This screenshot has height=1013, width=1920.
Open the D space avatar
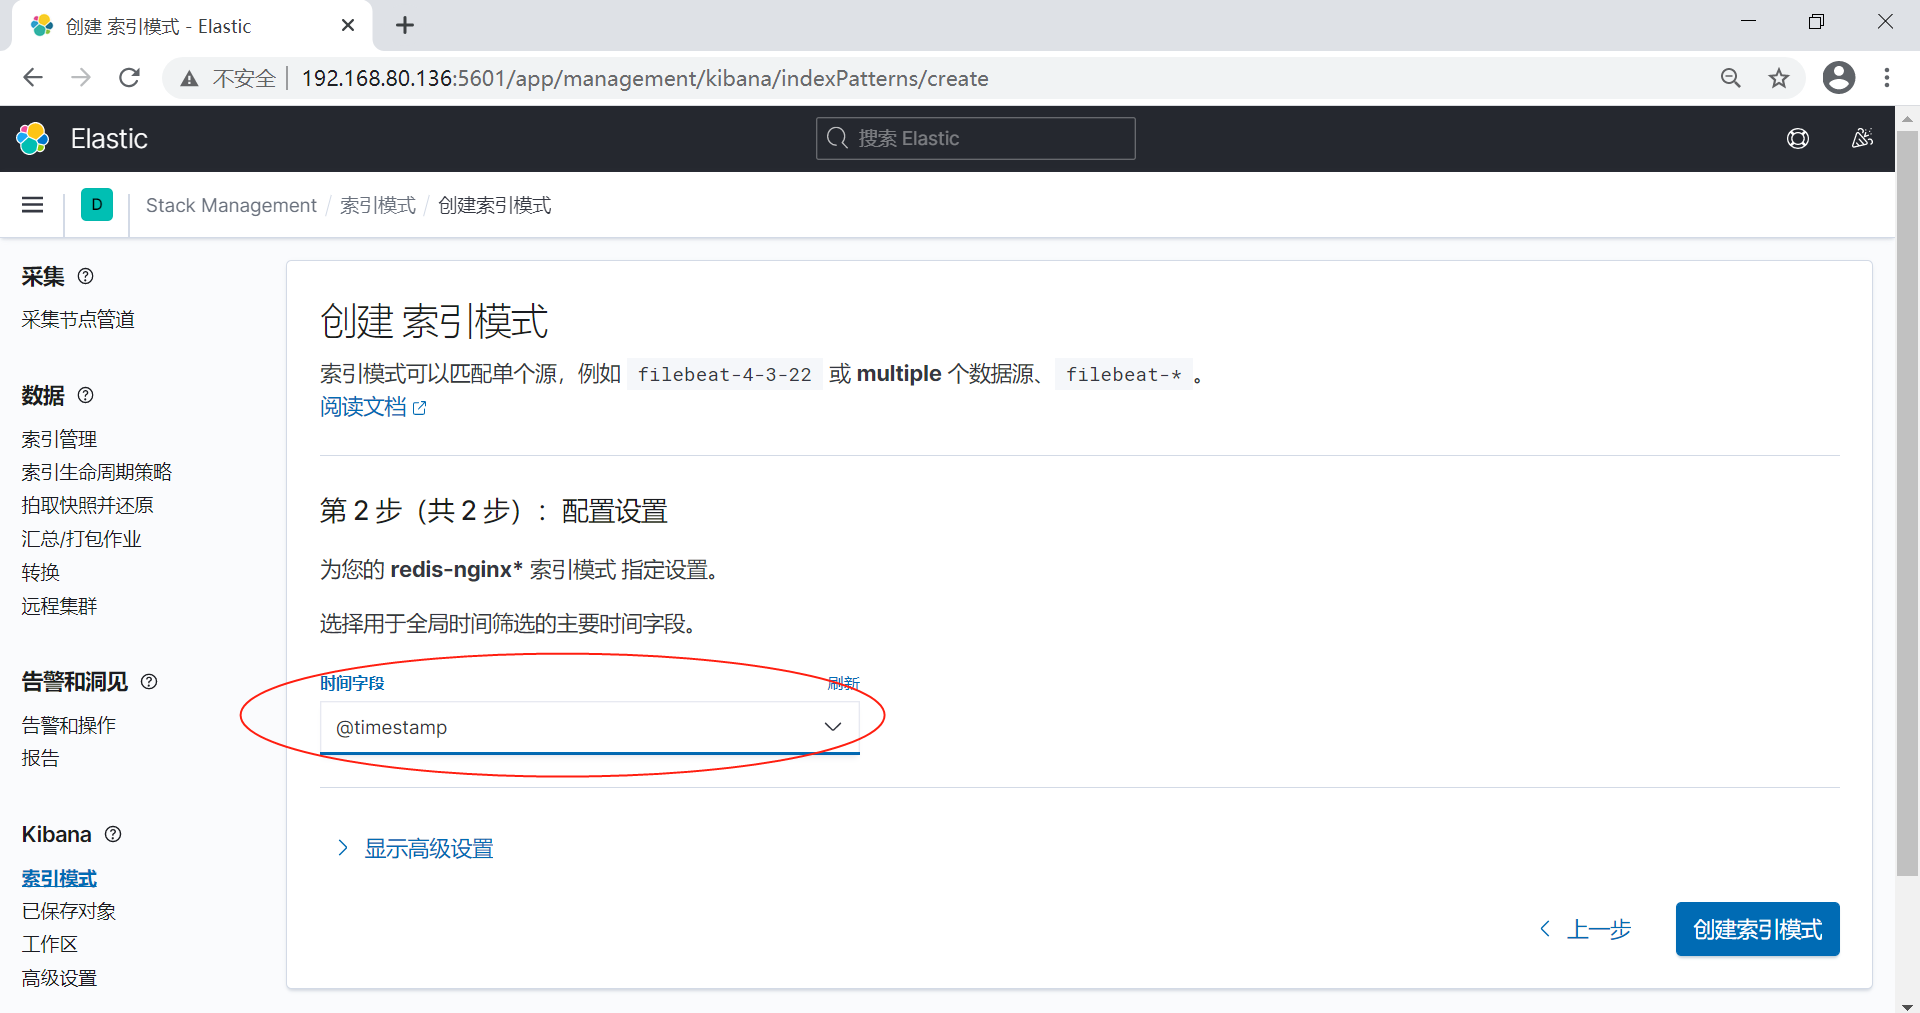[x=97, y=204]
